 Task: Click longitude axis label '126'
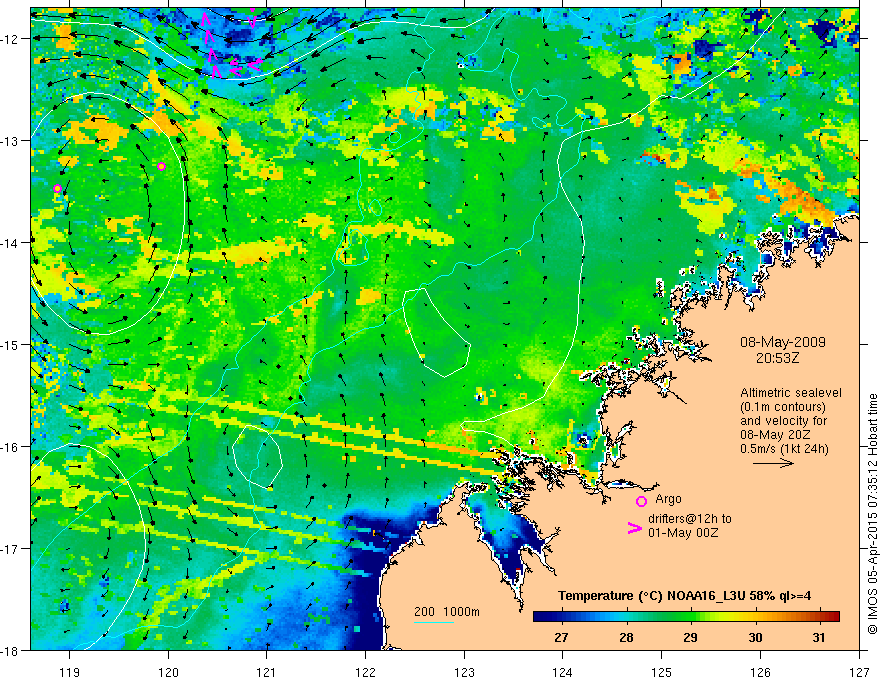click(x=760, y=672)
